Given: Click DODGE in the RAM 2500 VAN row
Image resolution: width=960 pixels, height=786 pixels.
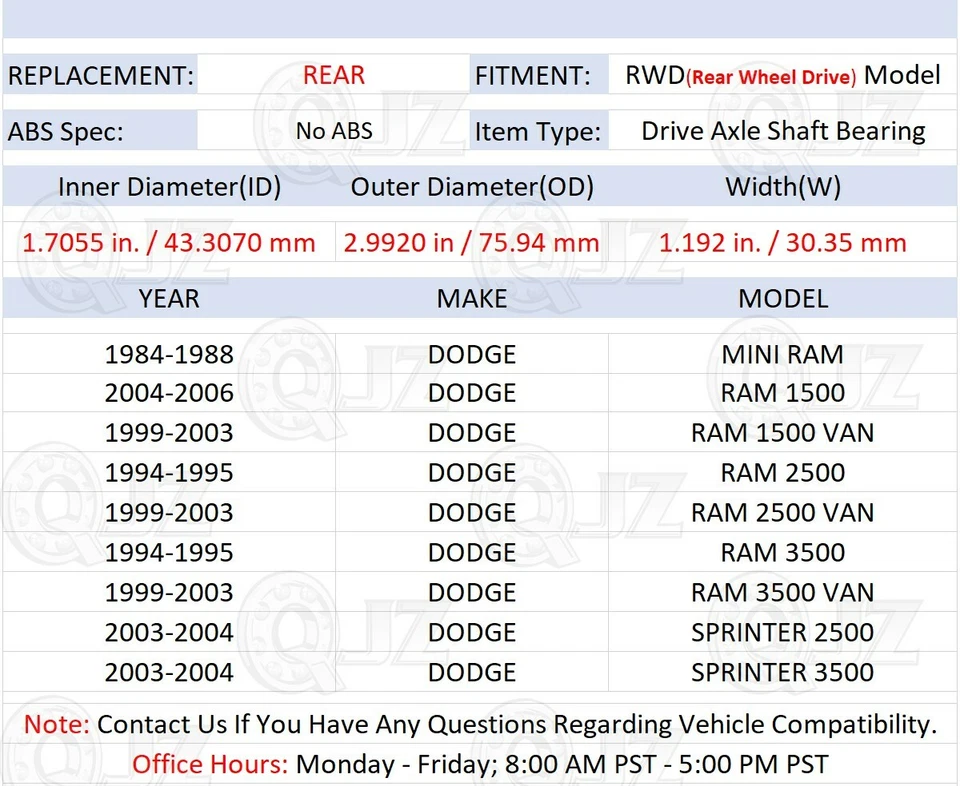Looking at the screenshot, I should 472,512.
